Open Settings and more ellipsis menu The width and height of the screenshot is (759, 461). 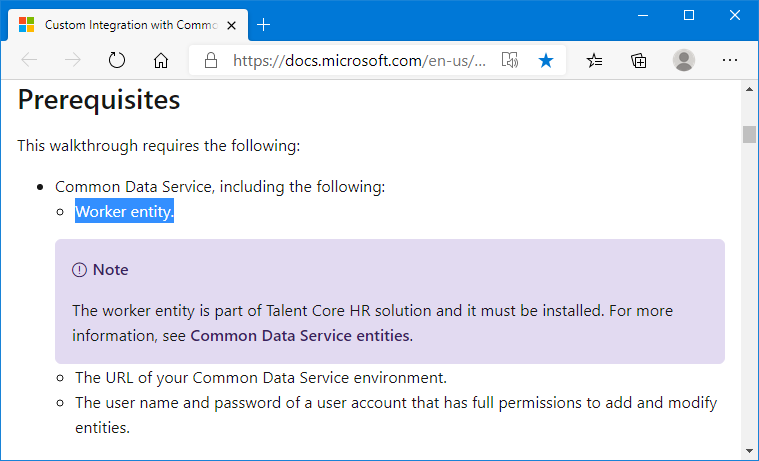(729, 60)
